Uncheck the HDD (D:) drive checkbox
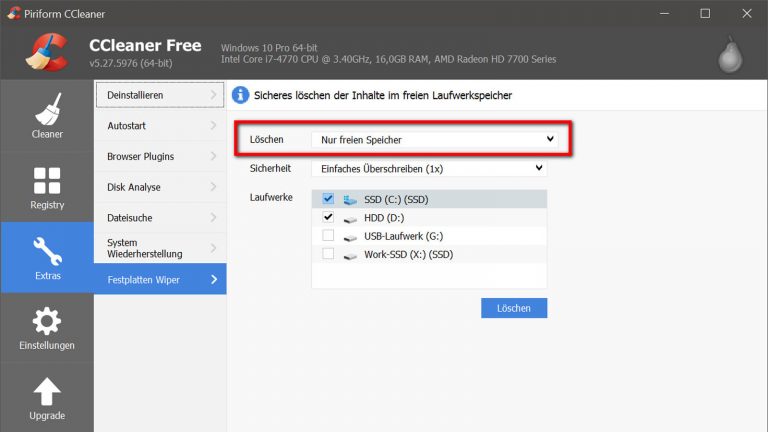The width and height of the screenshot is (768, 432). click(328, 217)
